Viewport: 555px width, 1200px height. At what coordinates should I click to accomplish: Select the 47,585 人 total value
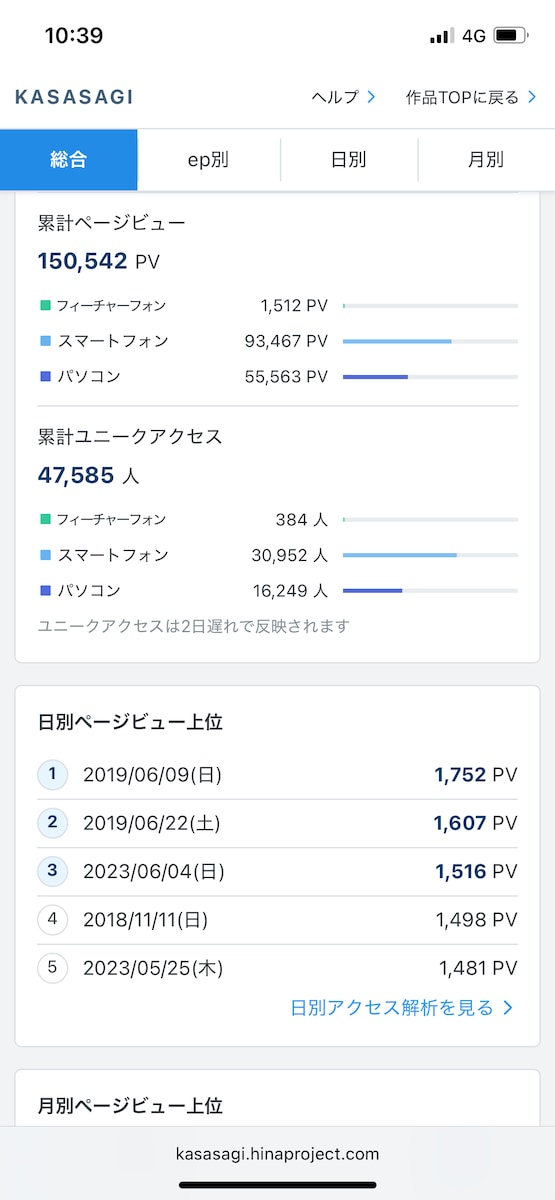(88, 476)
